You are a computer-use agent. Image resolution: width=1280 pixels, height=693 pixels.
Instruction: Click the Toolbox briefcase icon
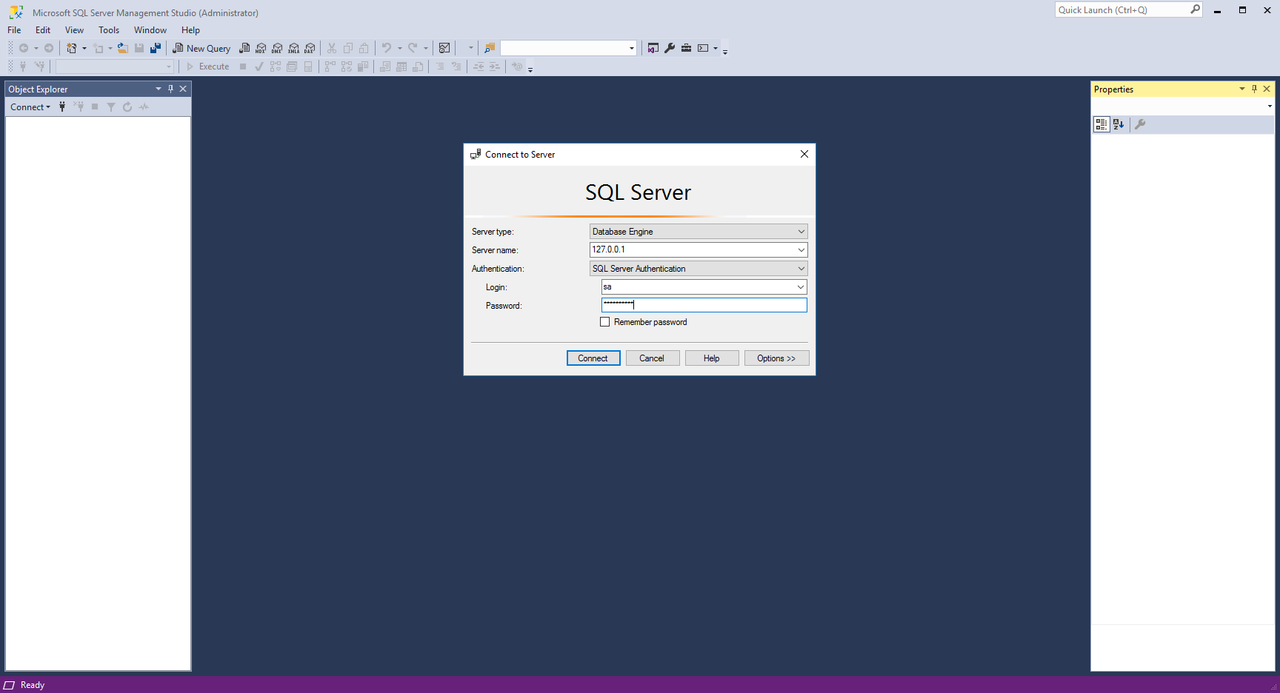pyautogui.click(x=686, y=48)
